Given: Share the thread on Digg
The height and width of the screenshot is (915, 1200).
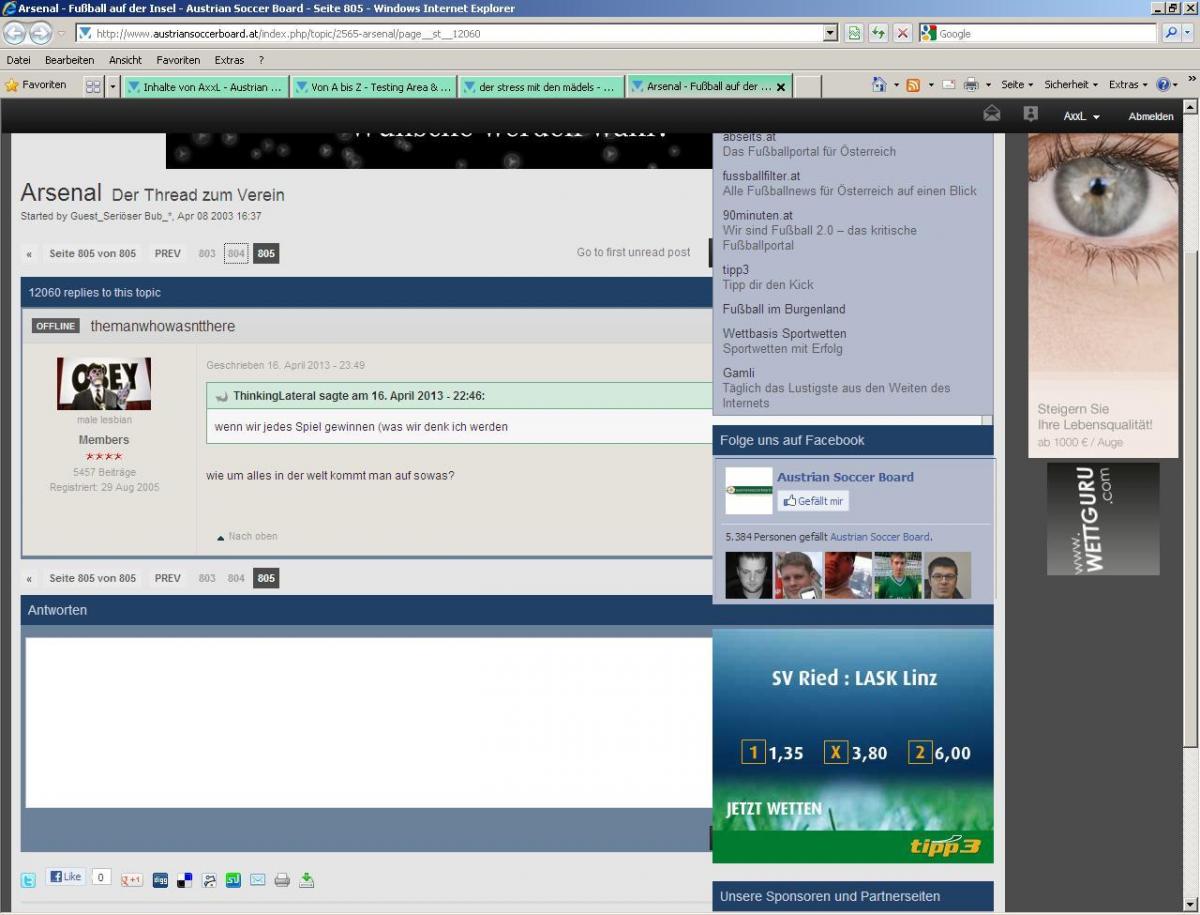Looking at the screenshot, I should (160, 880).
